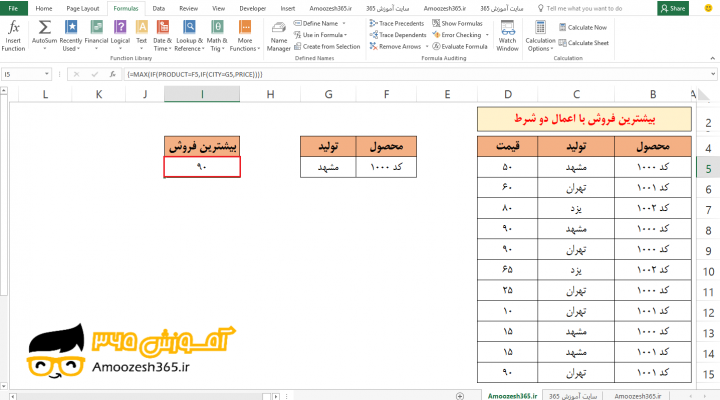Click Create from Selection
720x400 pixels.
[327, 46]
